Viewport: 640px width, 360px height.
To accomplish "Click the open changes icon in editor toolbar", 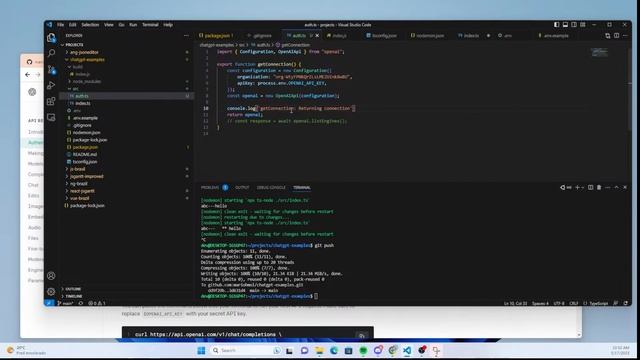I will click(608, 36).
